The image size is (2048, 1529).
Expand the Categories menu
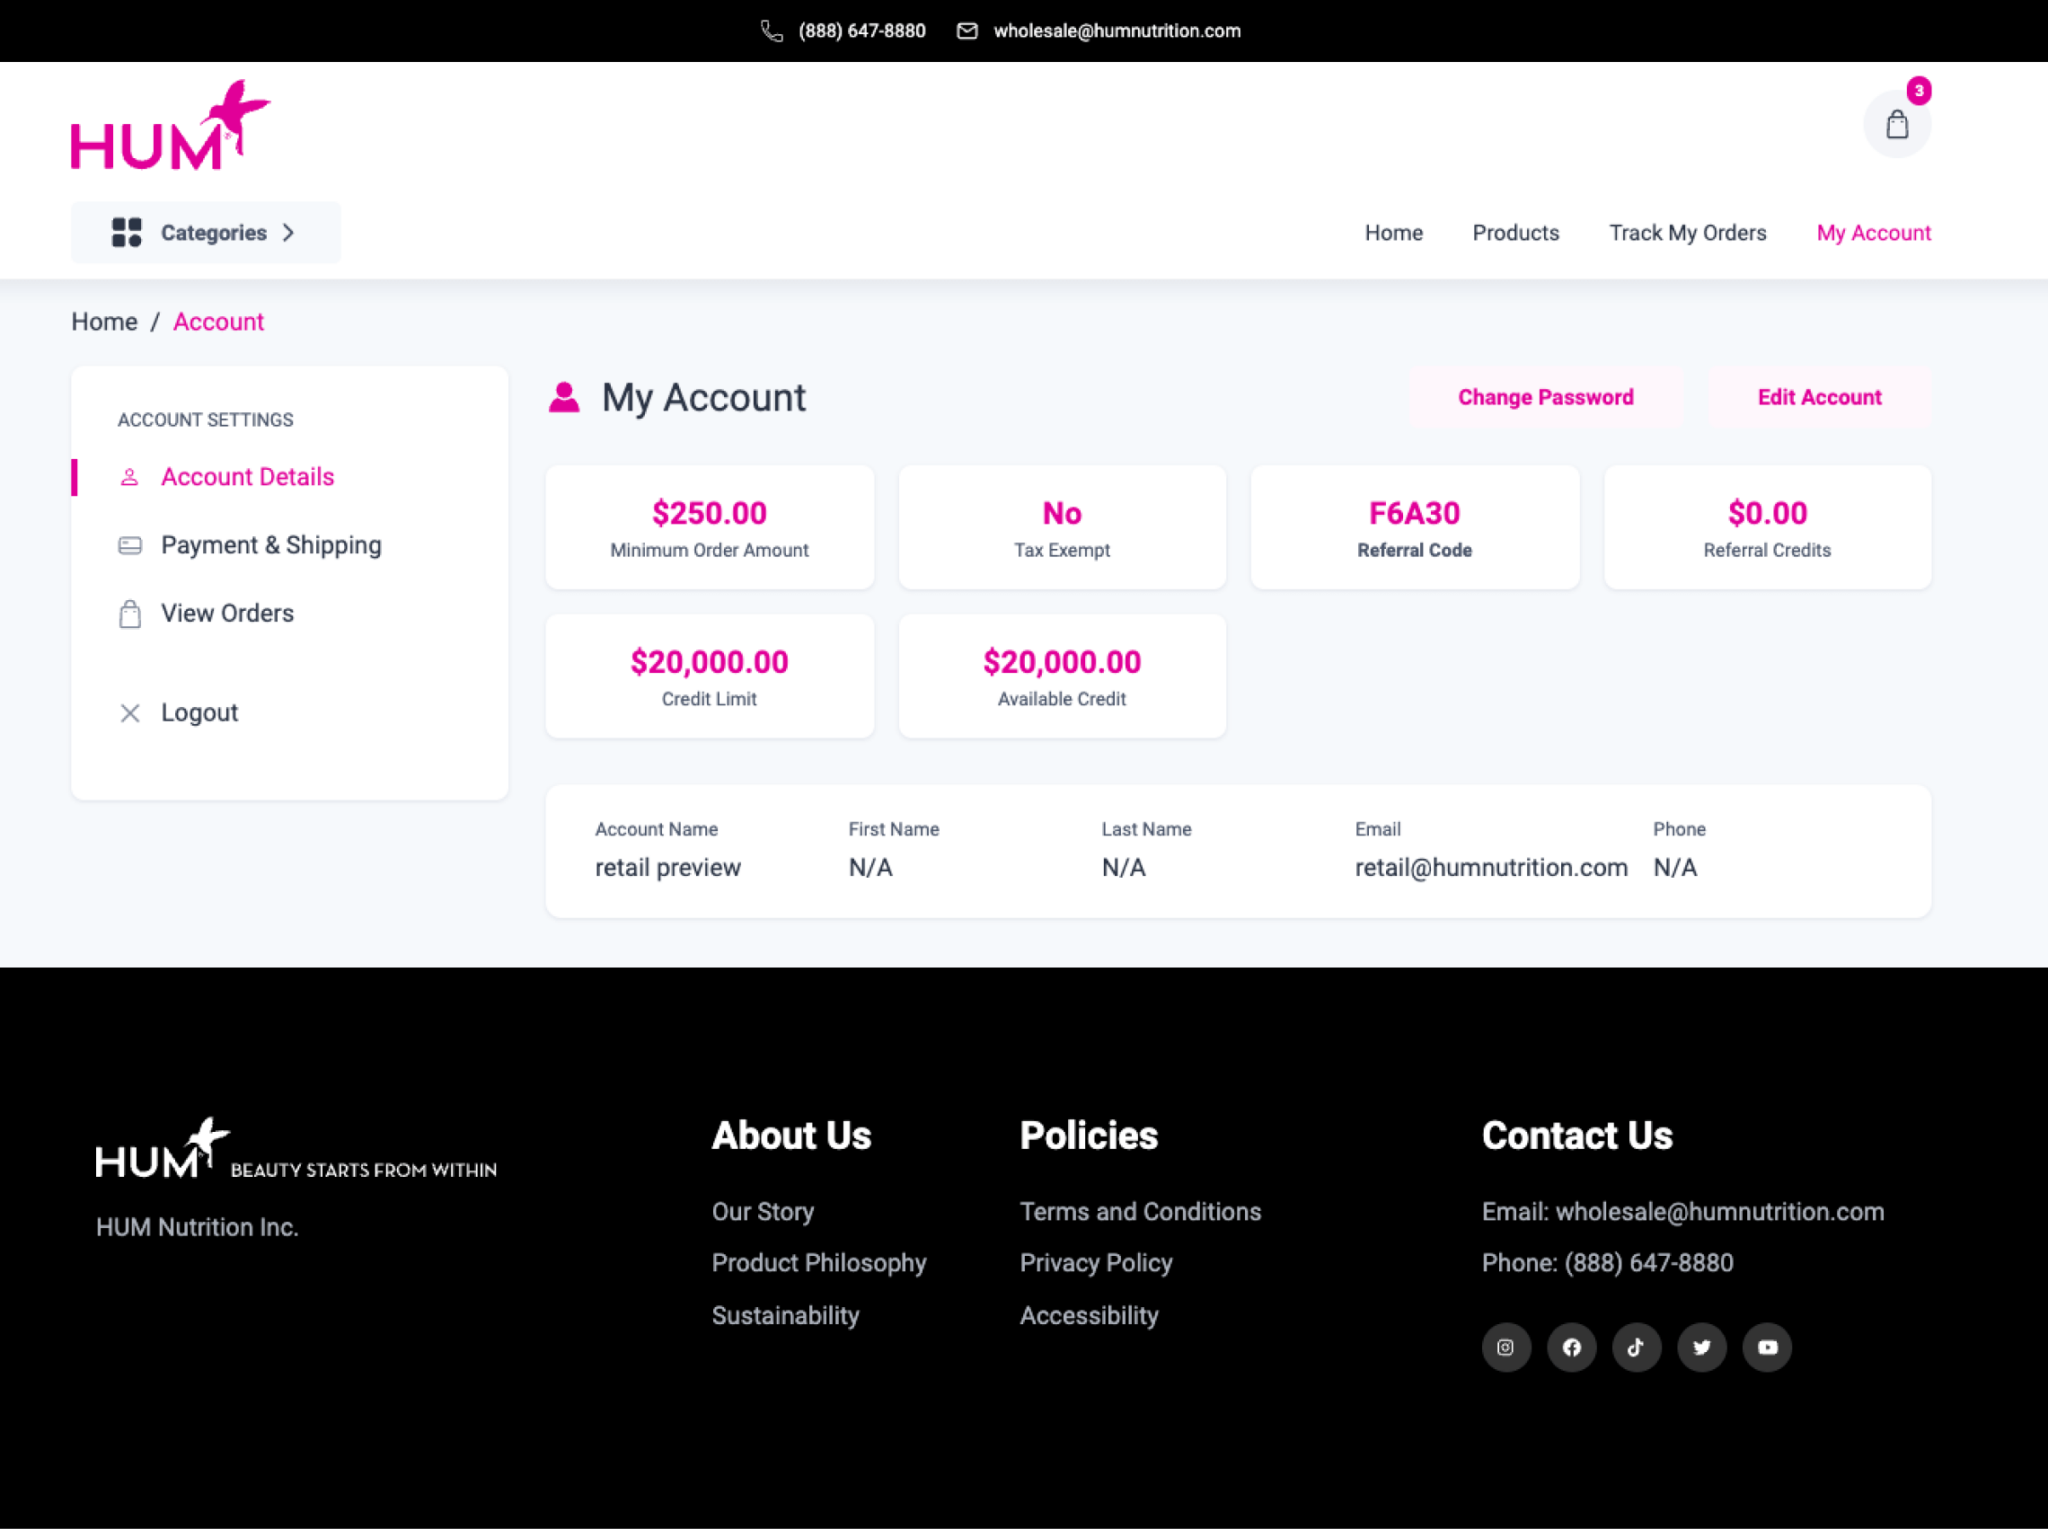[205, 233]
